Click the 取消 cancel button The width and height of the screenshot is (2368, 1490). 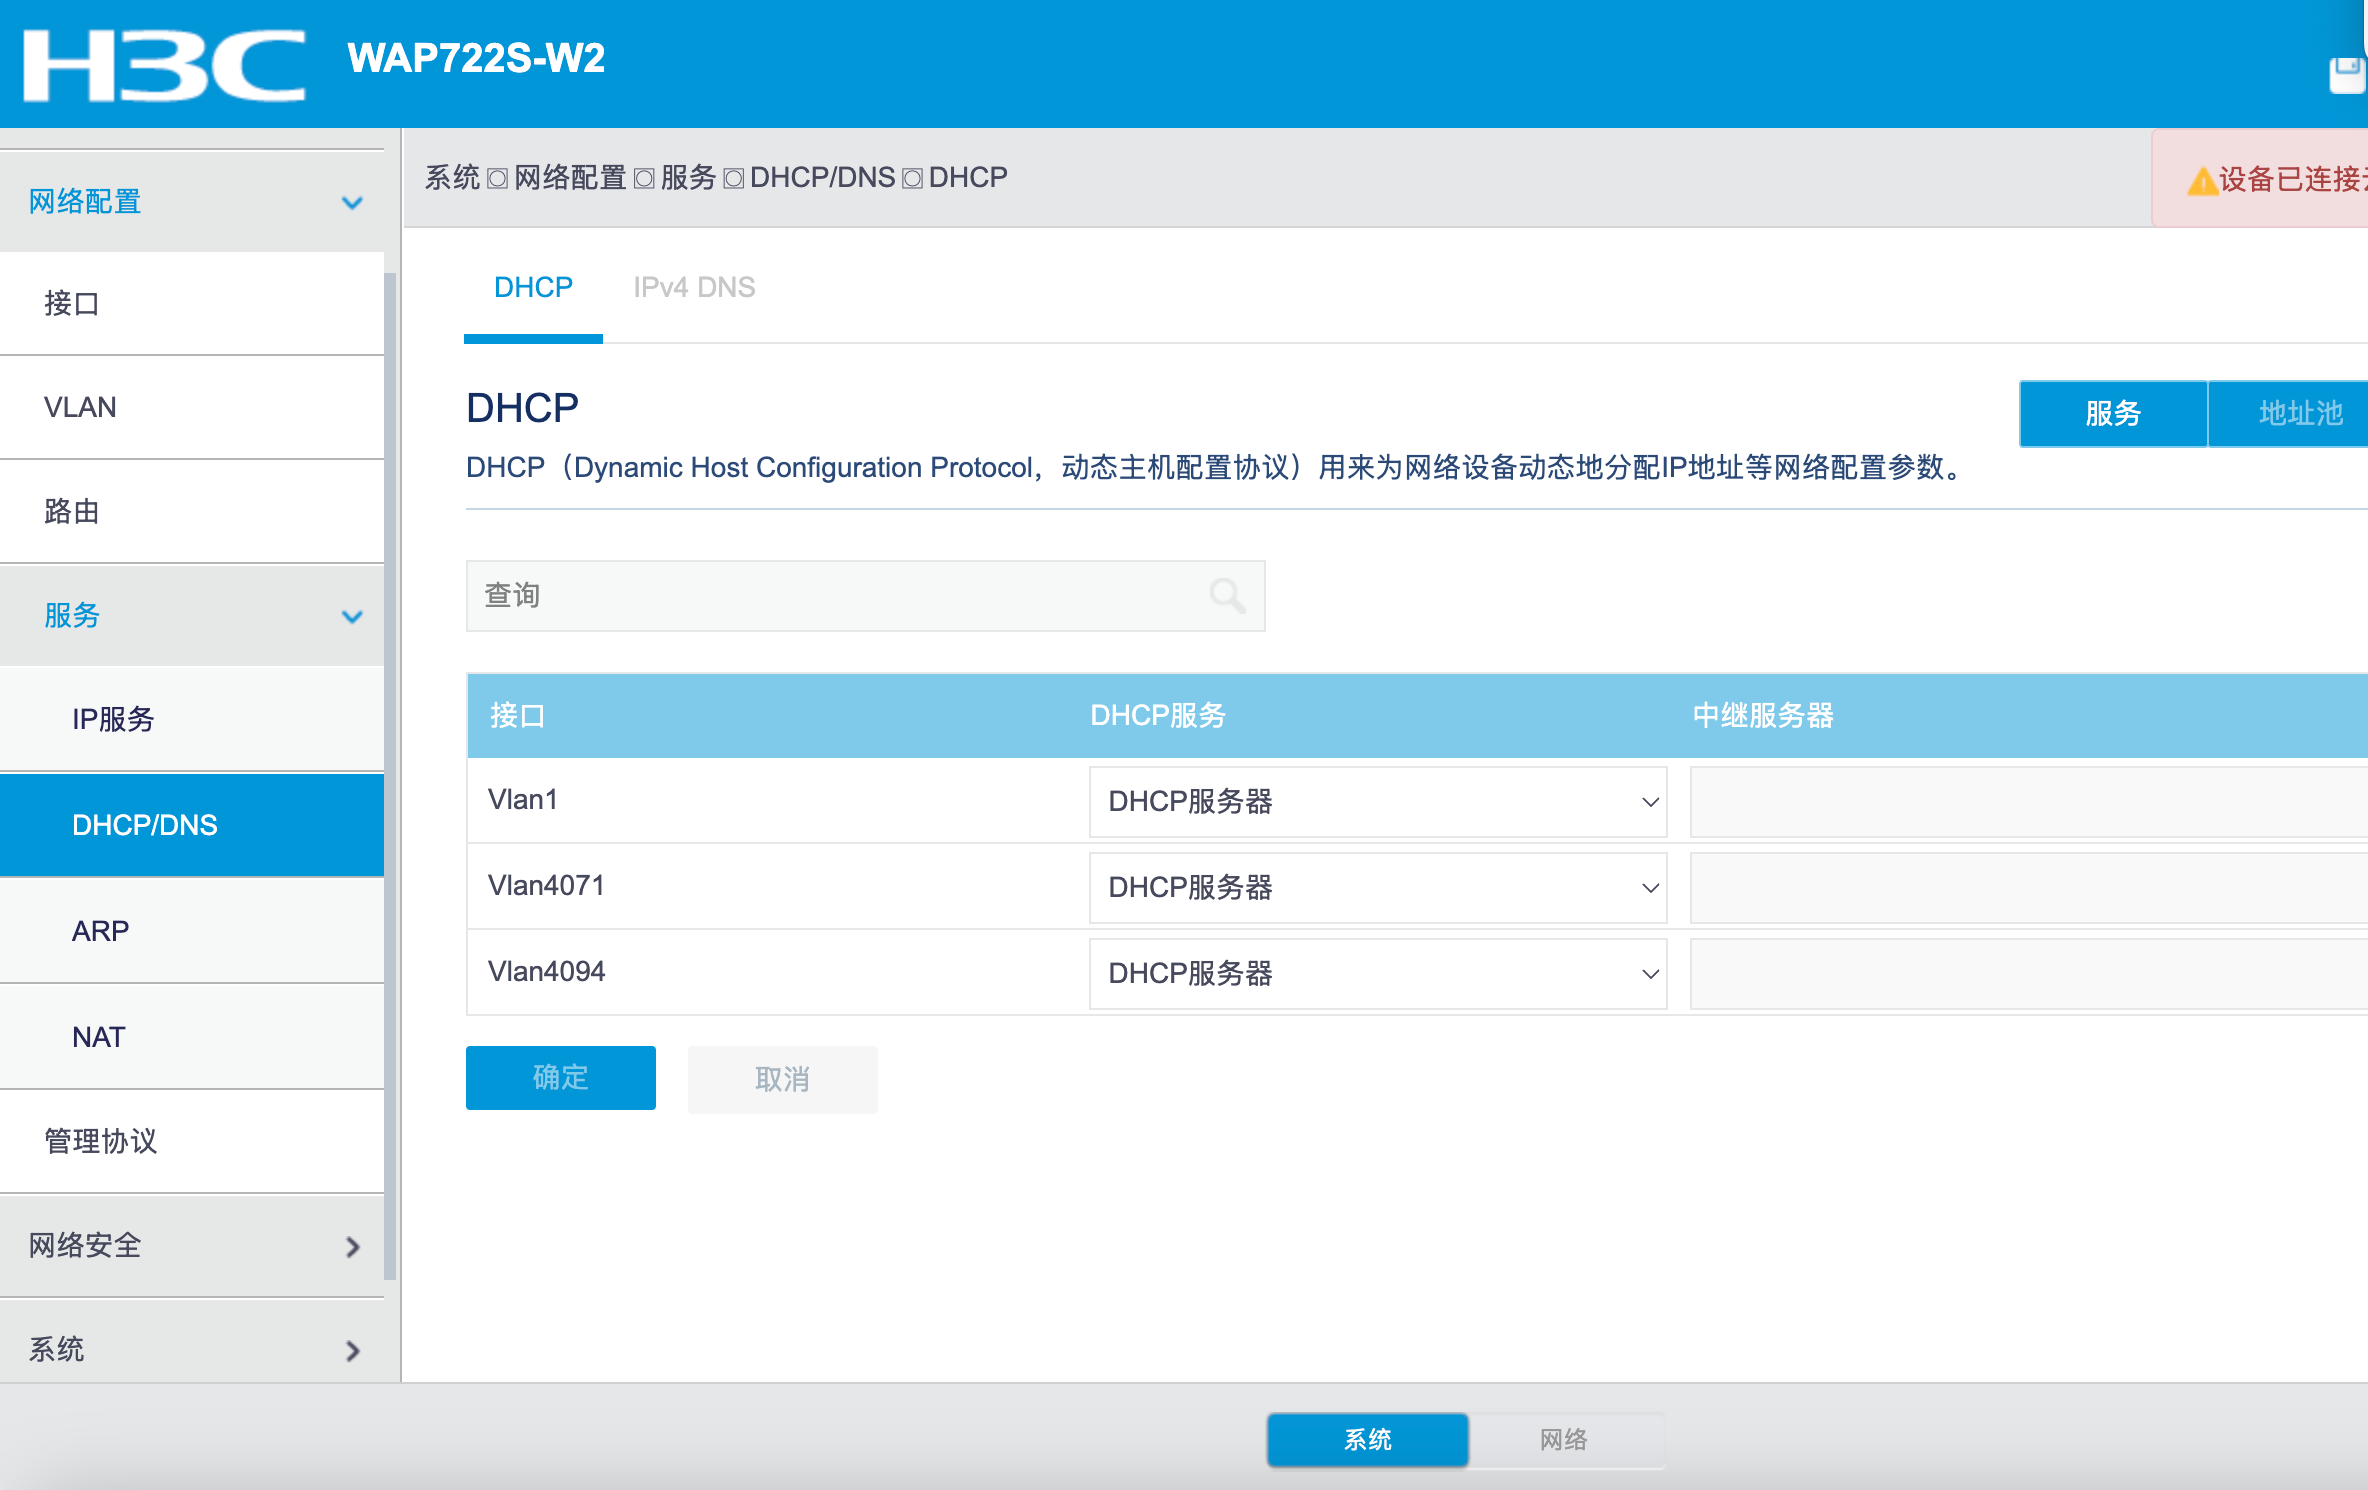[782, 1080]
